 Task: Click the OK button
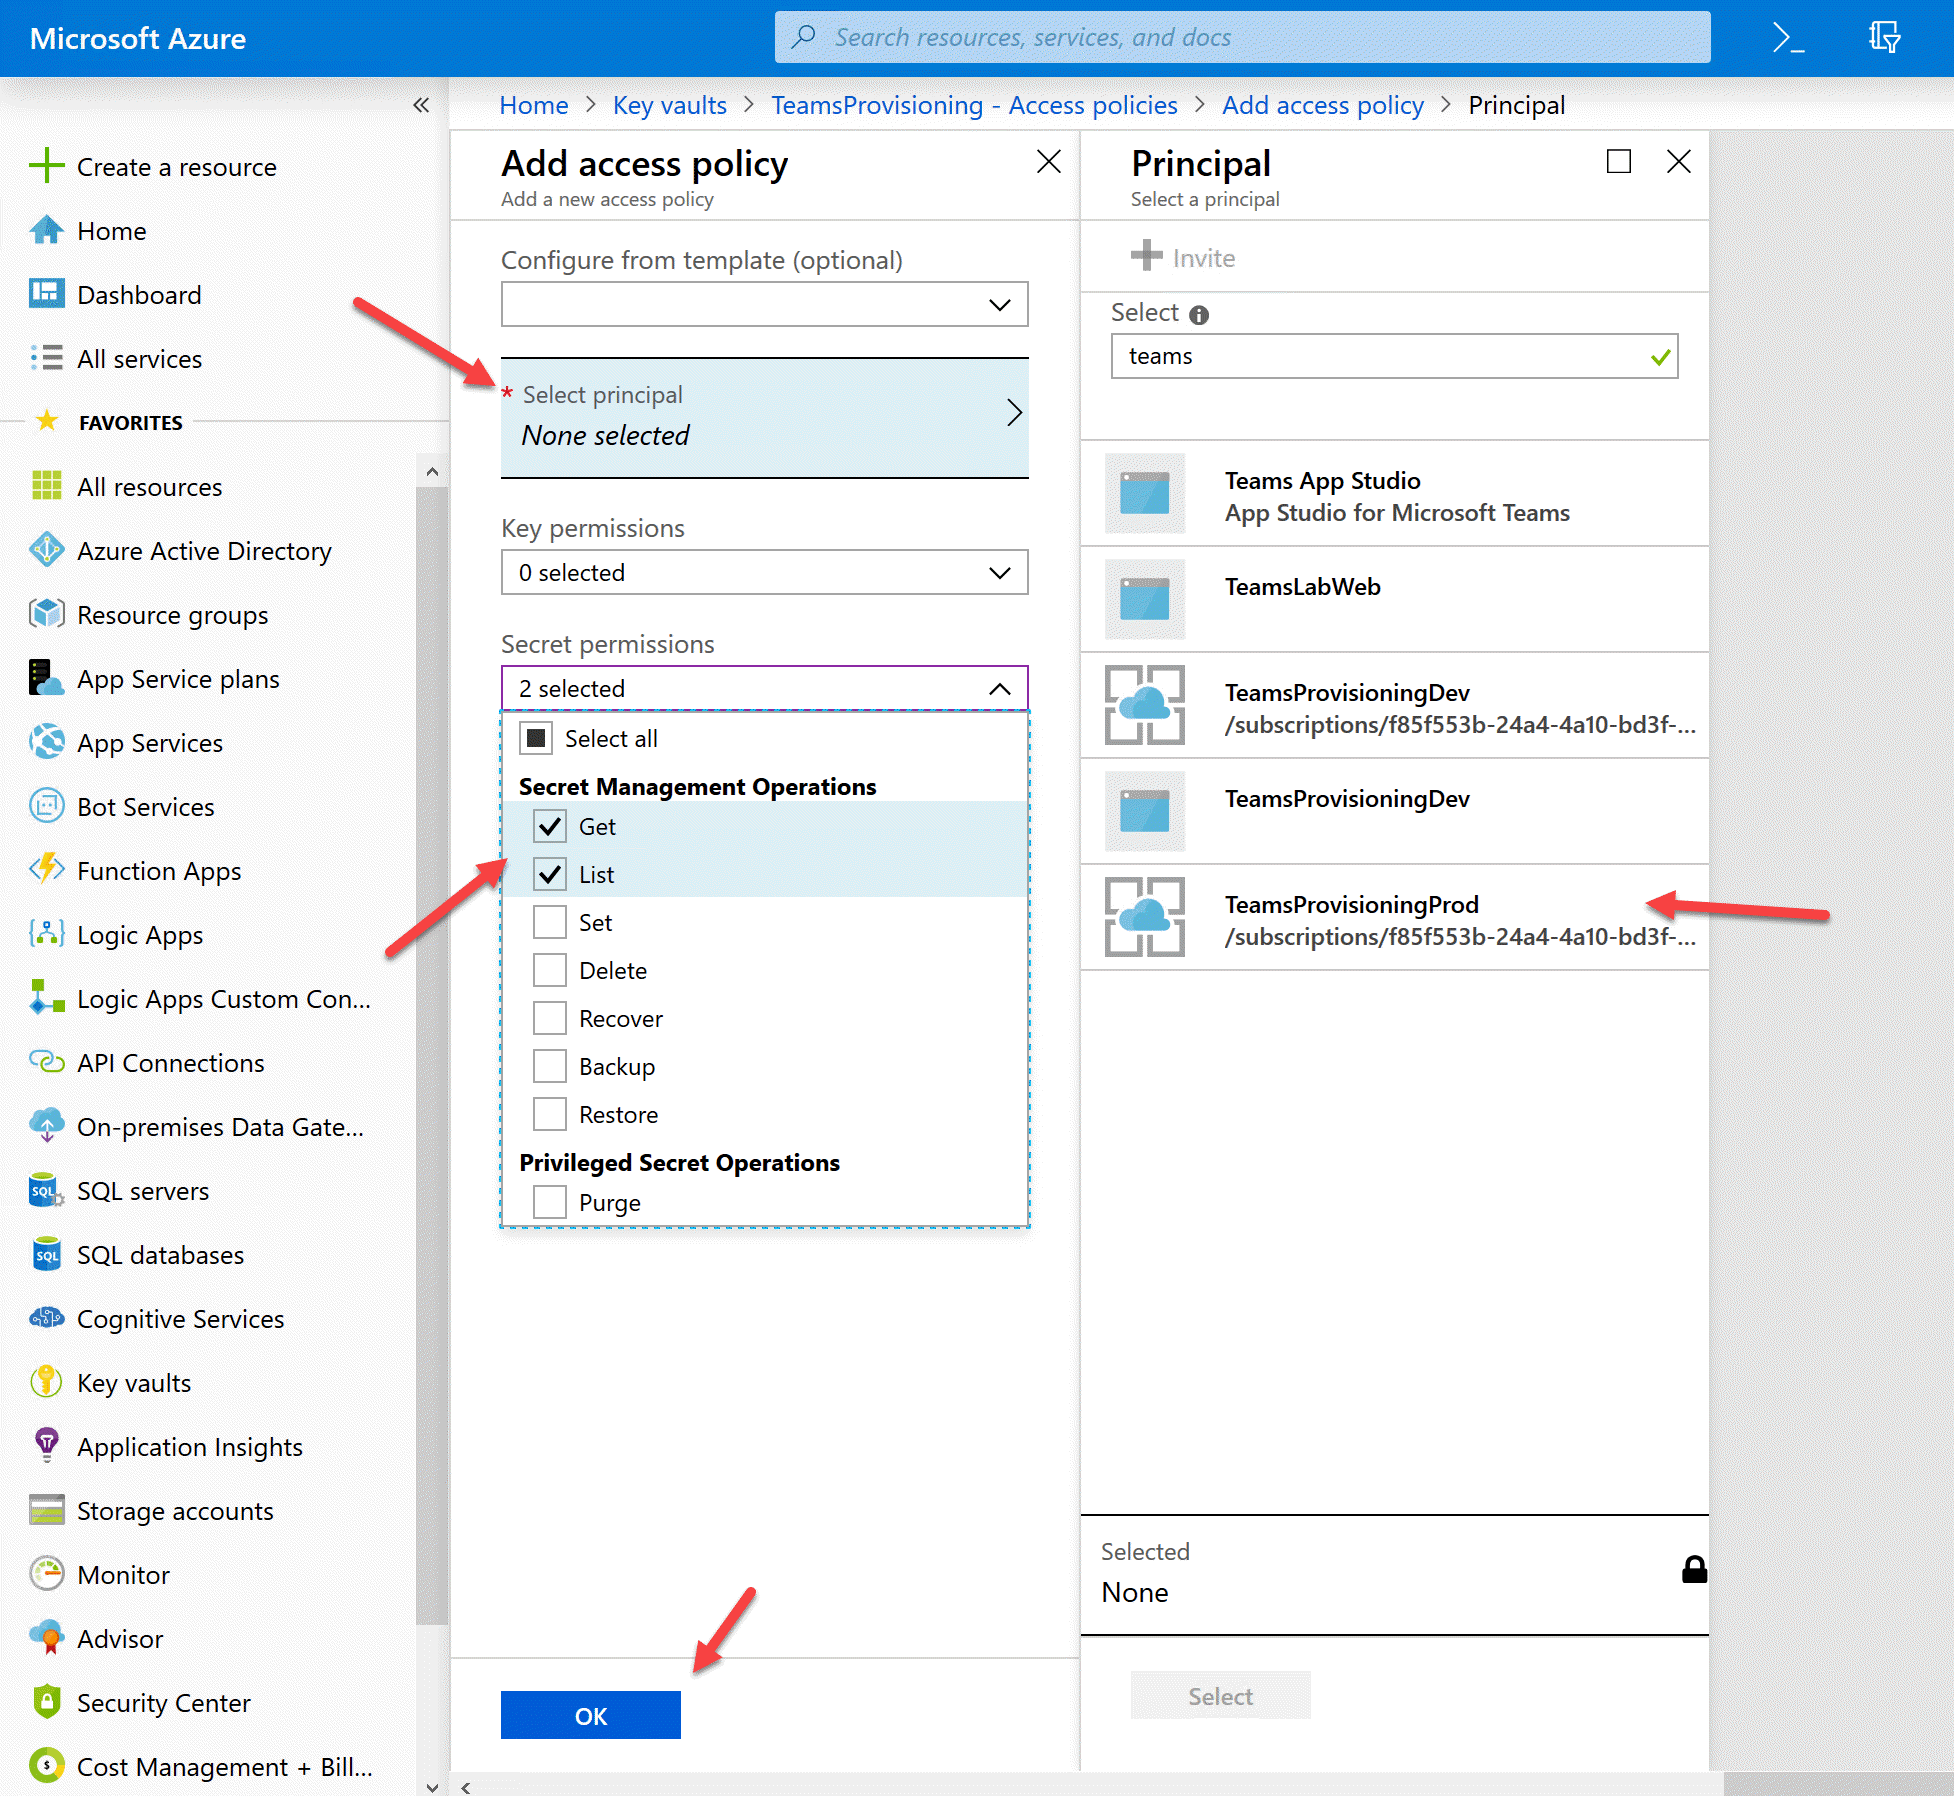click(590, 1714)
